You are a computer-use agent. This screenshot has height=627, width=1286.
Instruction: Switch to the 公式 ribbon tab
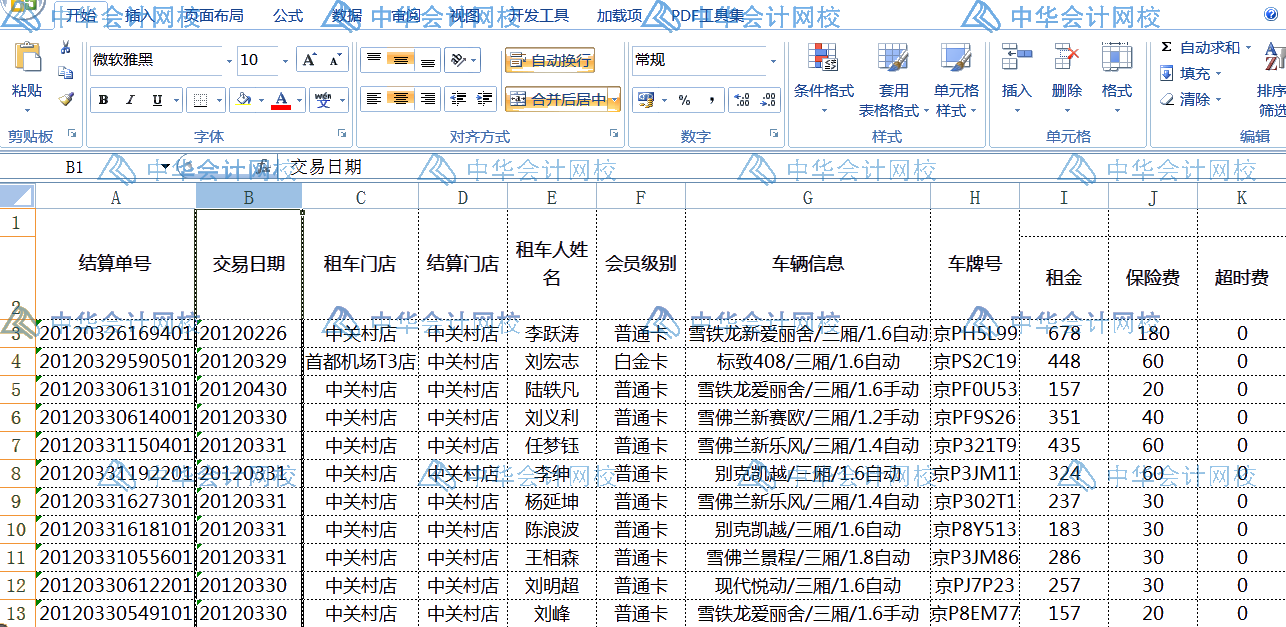click(288, 16)
